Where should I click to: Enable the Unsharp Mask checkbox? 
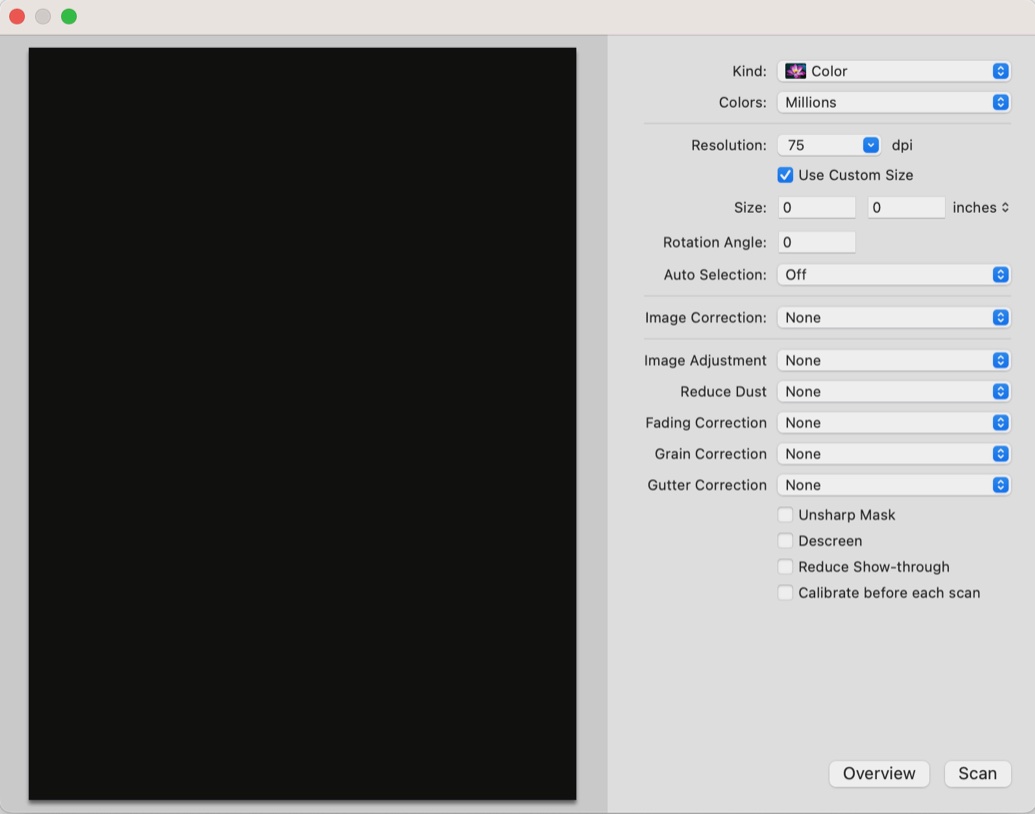[x=785, y=515]
